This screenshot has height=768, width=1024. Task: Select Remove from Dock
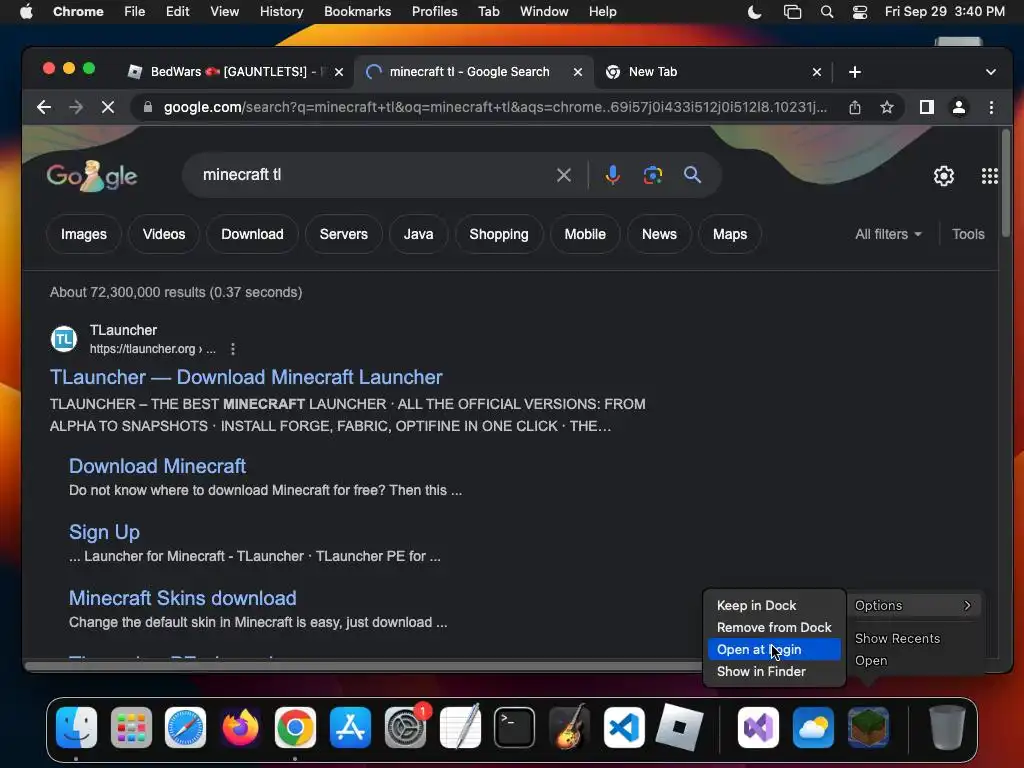coord(774,627)
